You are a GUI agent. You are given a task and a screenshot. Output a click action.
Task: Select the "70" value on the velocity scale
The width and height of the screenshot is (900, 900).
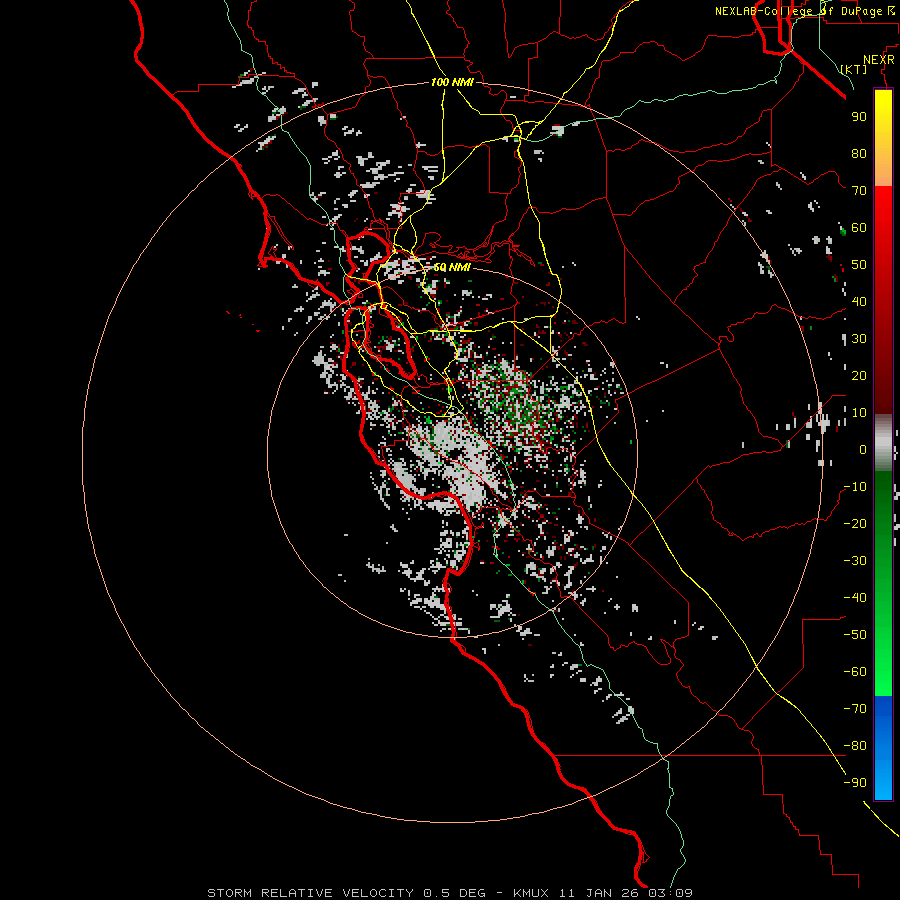(x=859, y=191)
